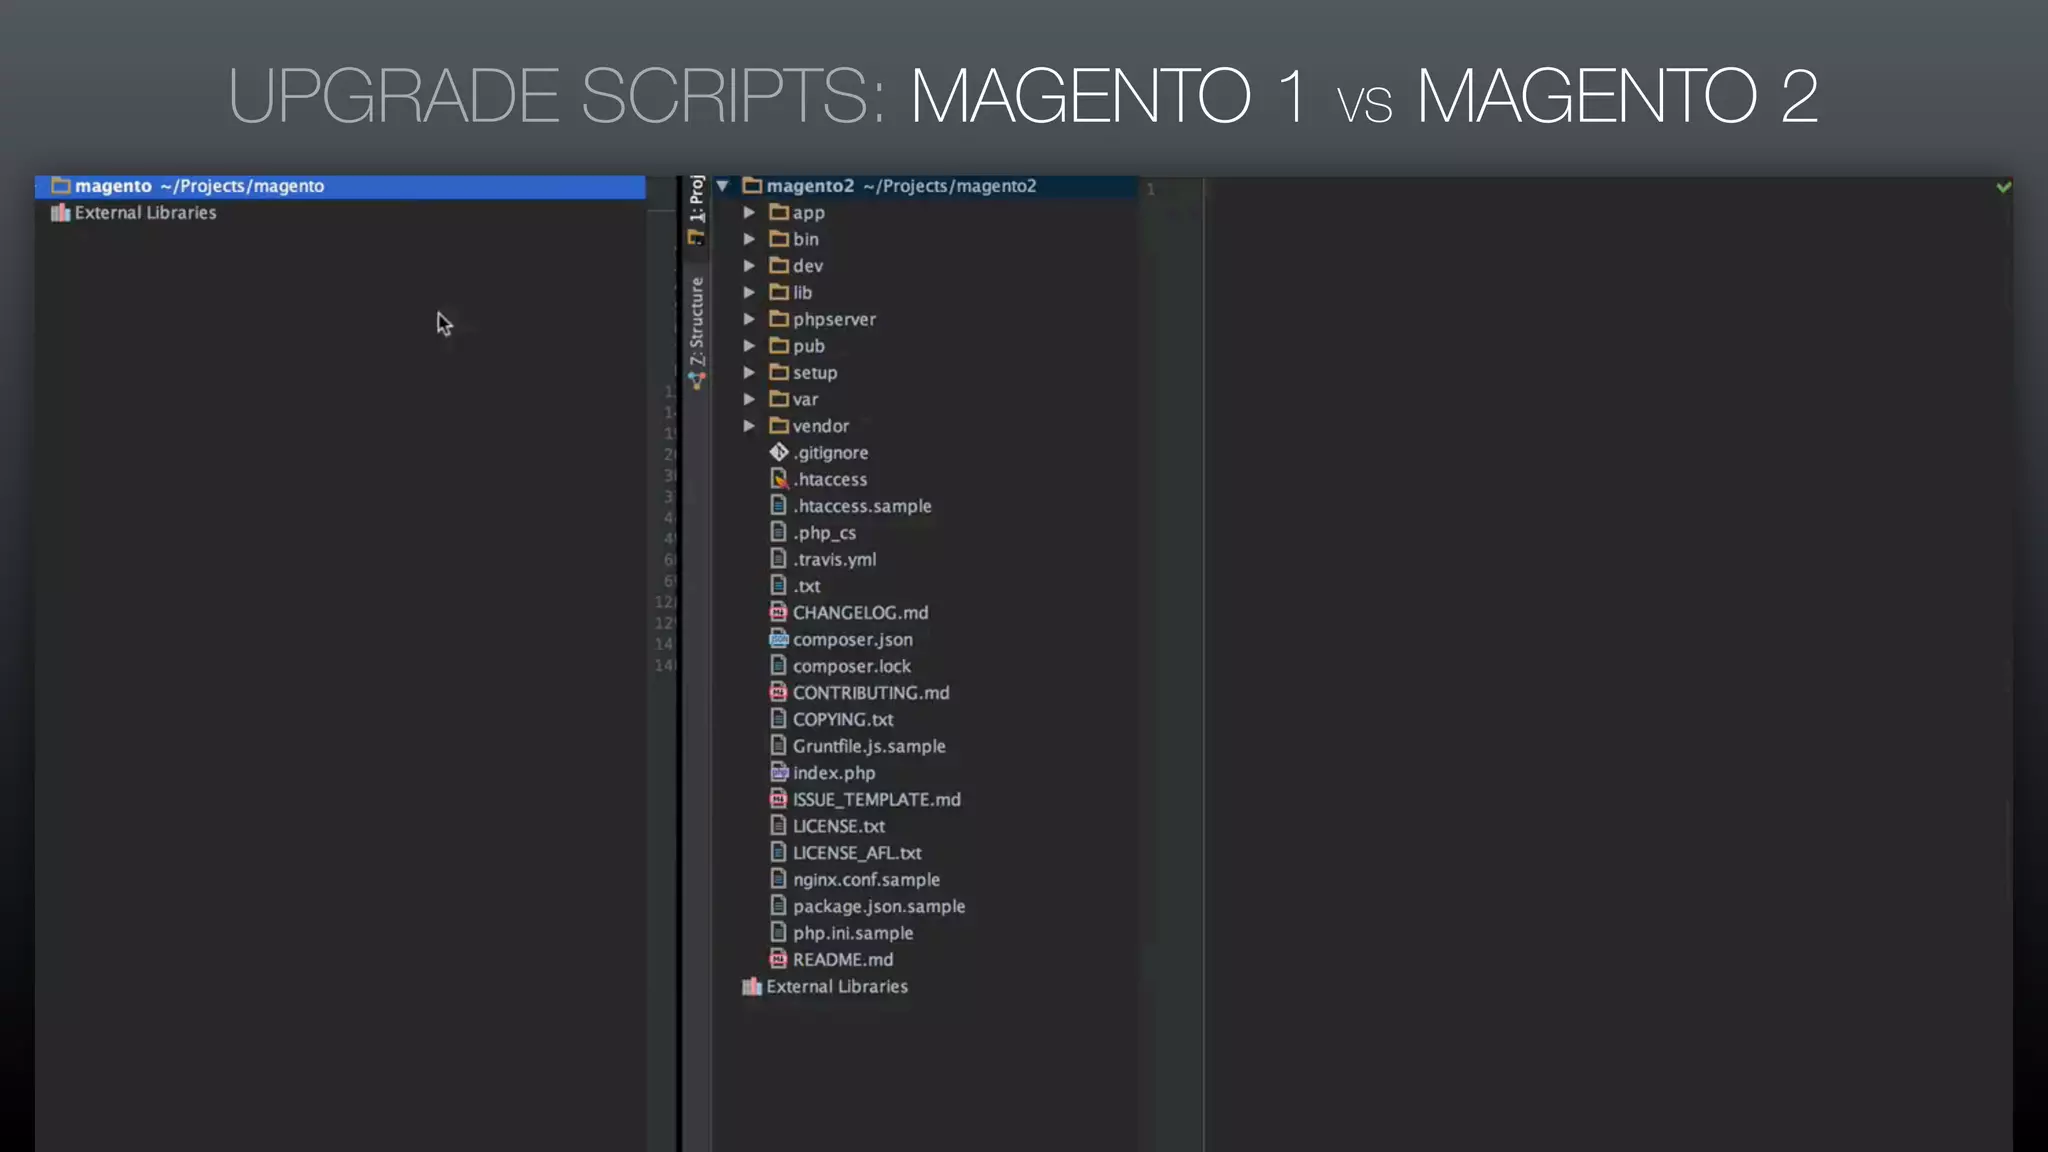
Task: Click the php.ini.sample file icon
Action: (779, 932)
